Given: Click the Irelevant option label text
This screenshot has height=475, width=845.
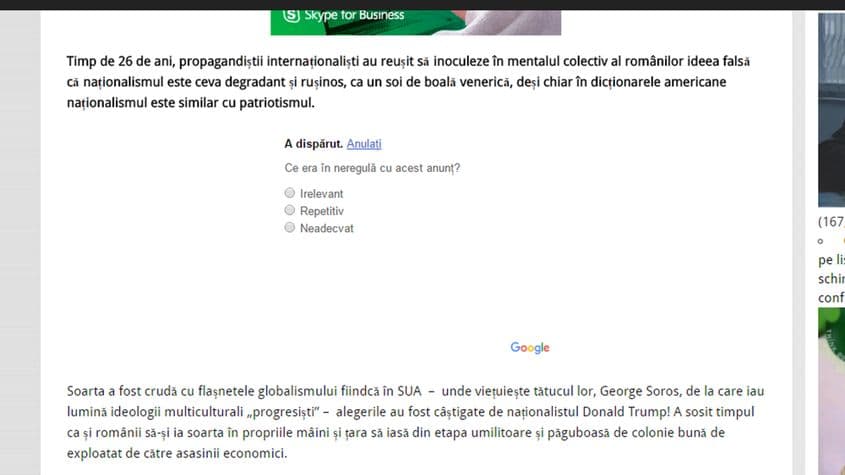Looking at the screenshot, I should pyautogui.click(x=321, y=194).
